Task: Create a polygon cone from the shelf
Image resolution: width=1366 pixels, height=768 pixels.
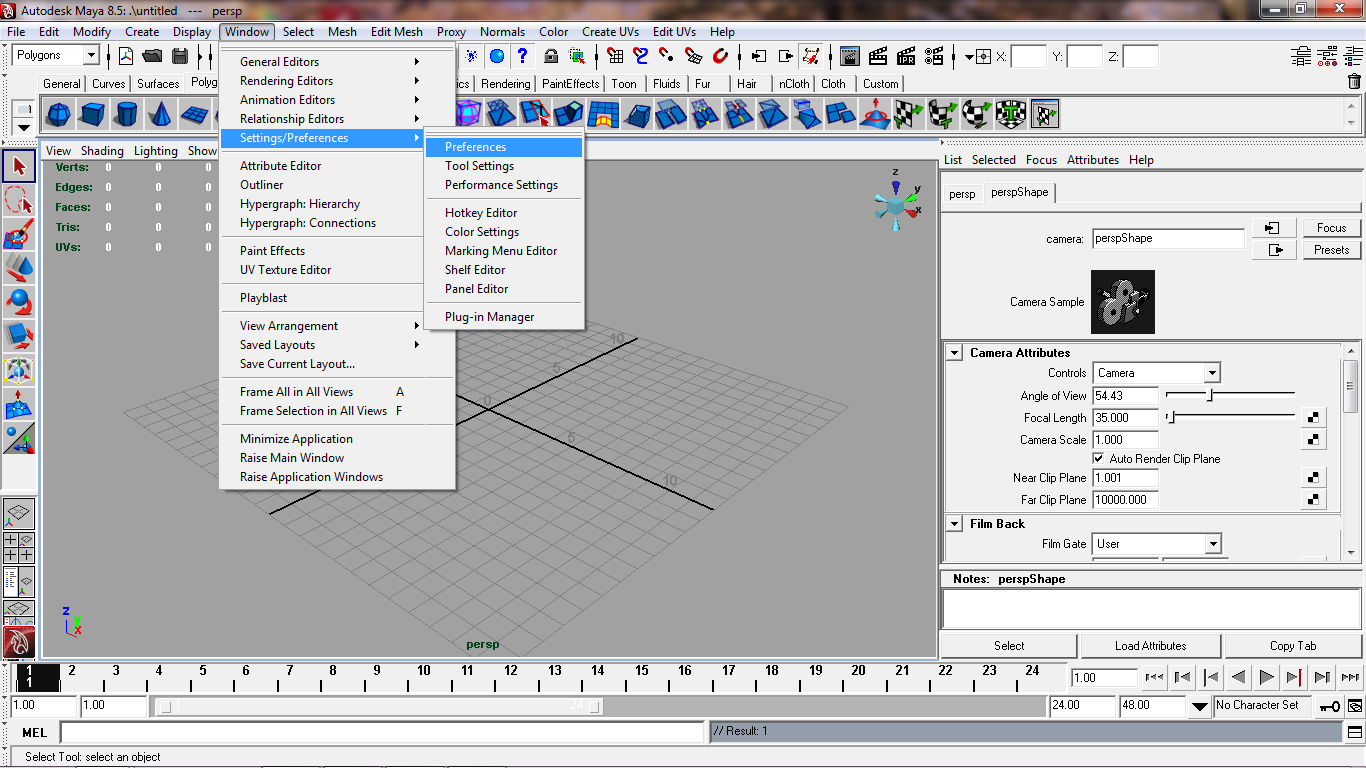Action: 160,115
